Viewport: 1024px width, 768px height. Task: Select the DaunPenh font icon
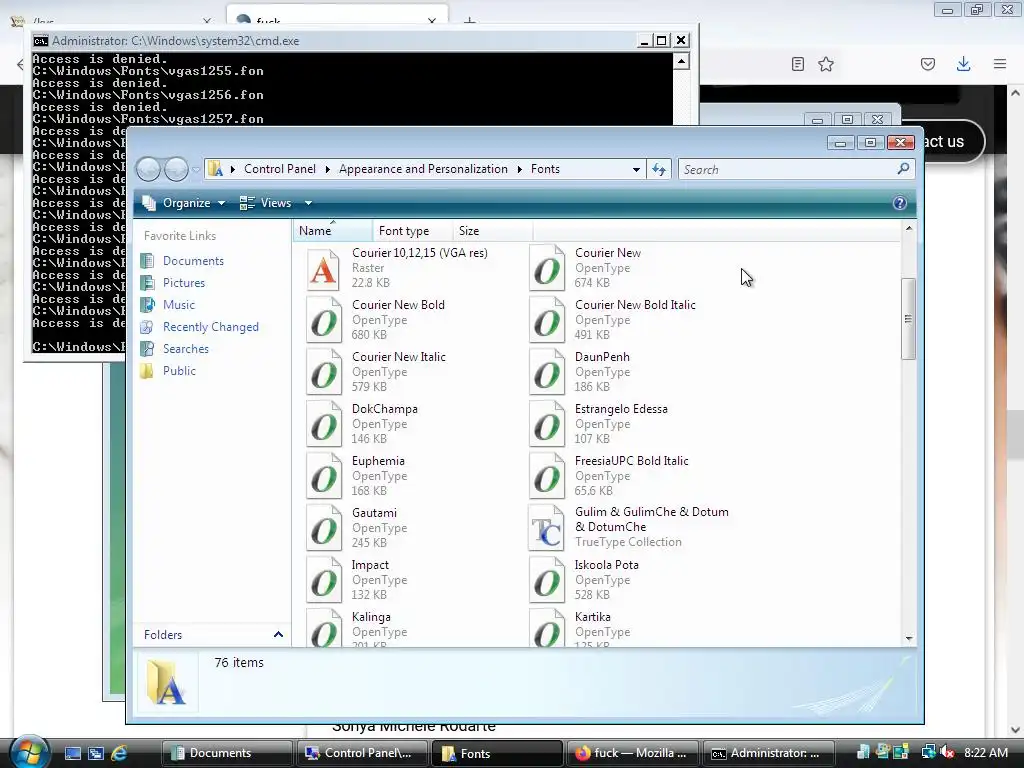point(547,372)
